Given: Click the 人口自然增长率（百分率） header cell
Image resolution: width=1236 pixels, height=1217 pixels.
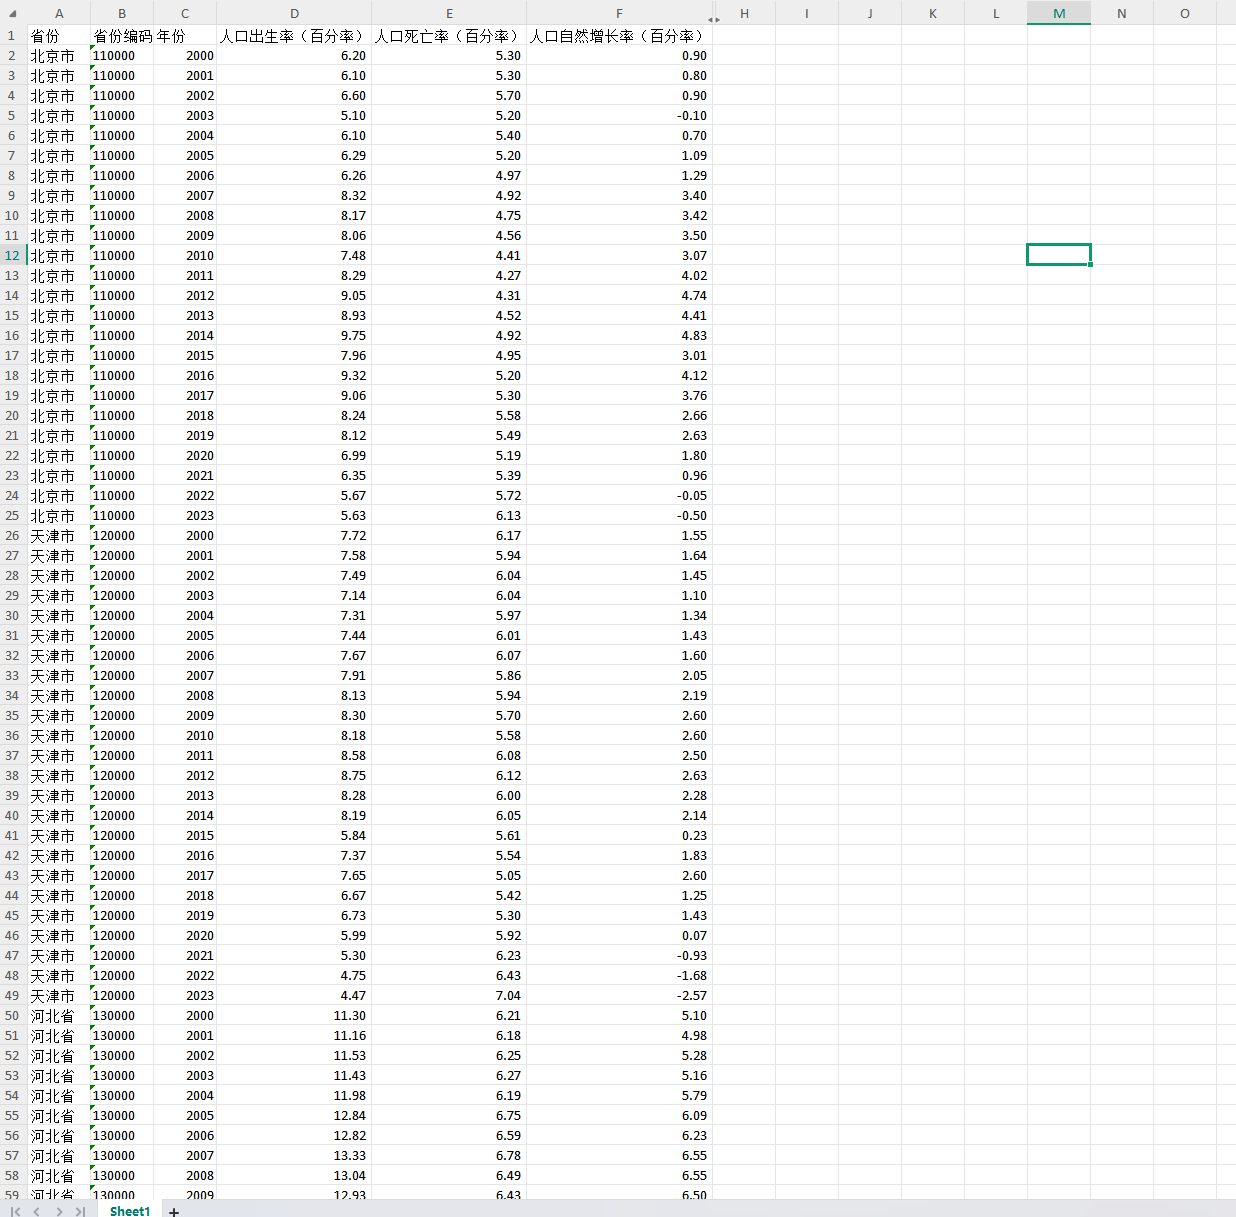Looking at the screenshot, I should (619, 35).
